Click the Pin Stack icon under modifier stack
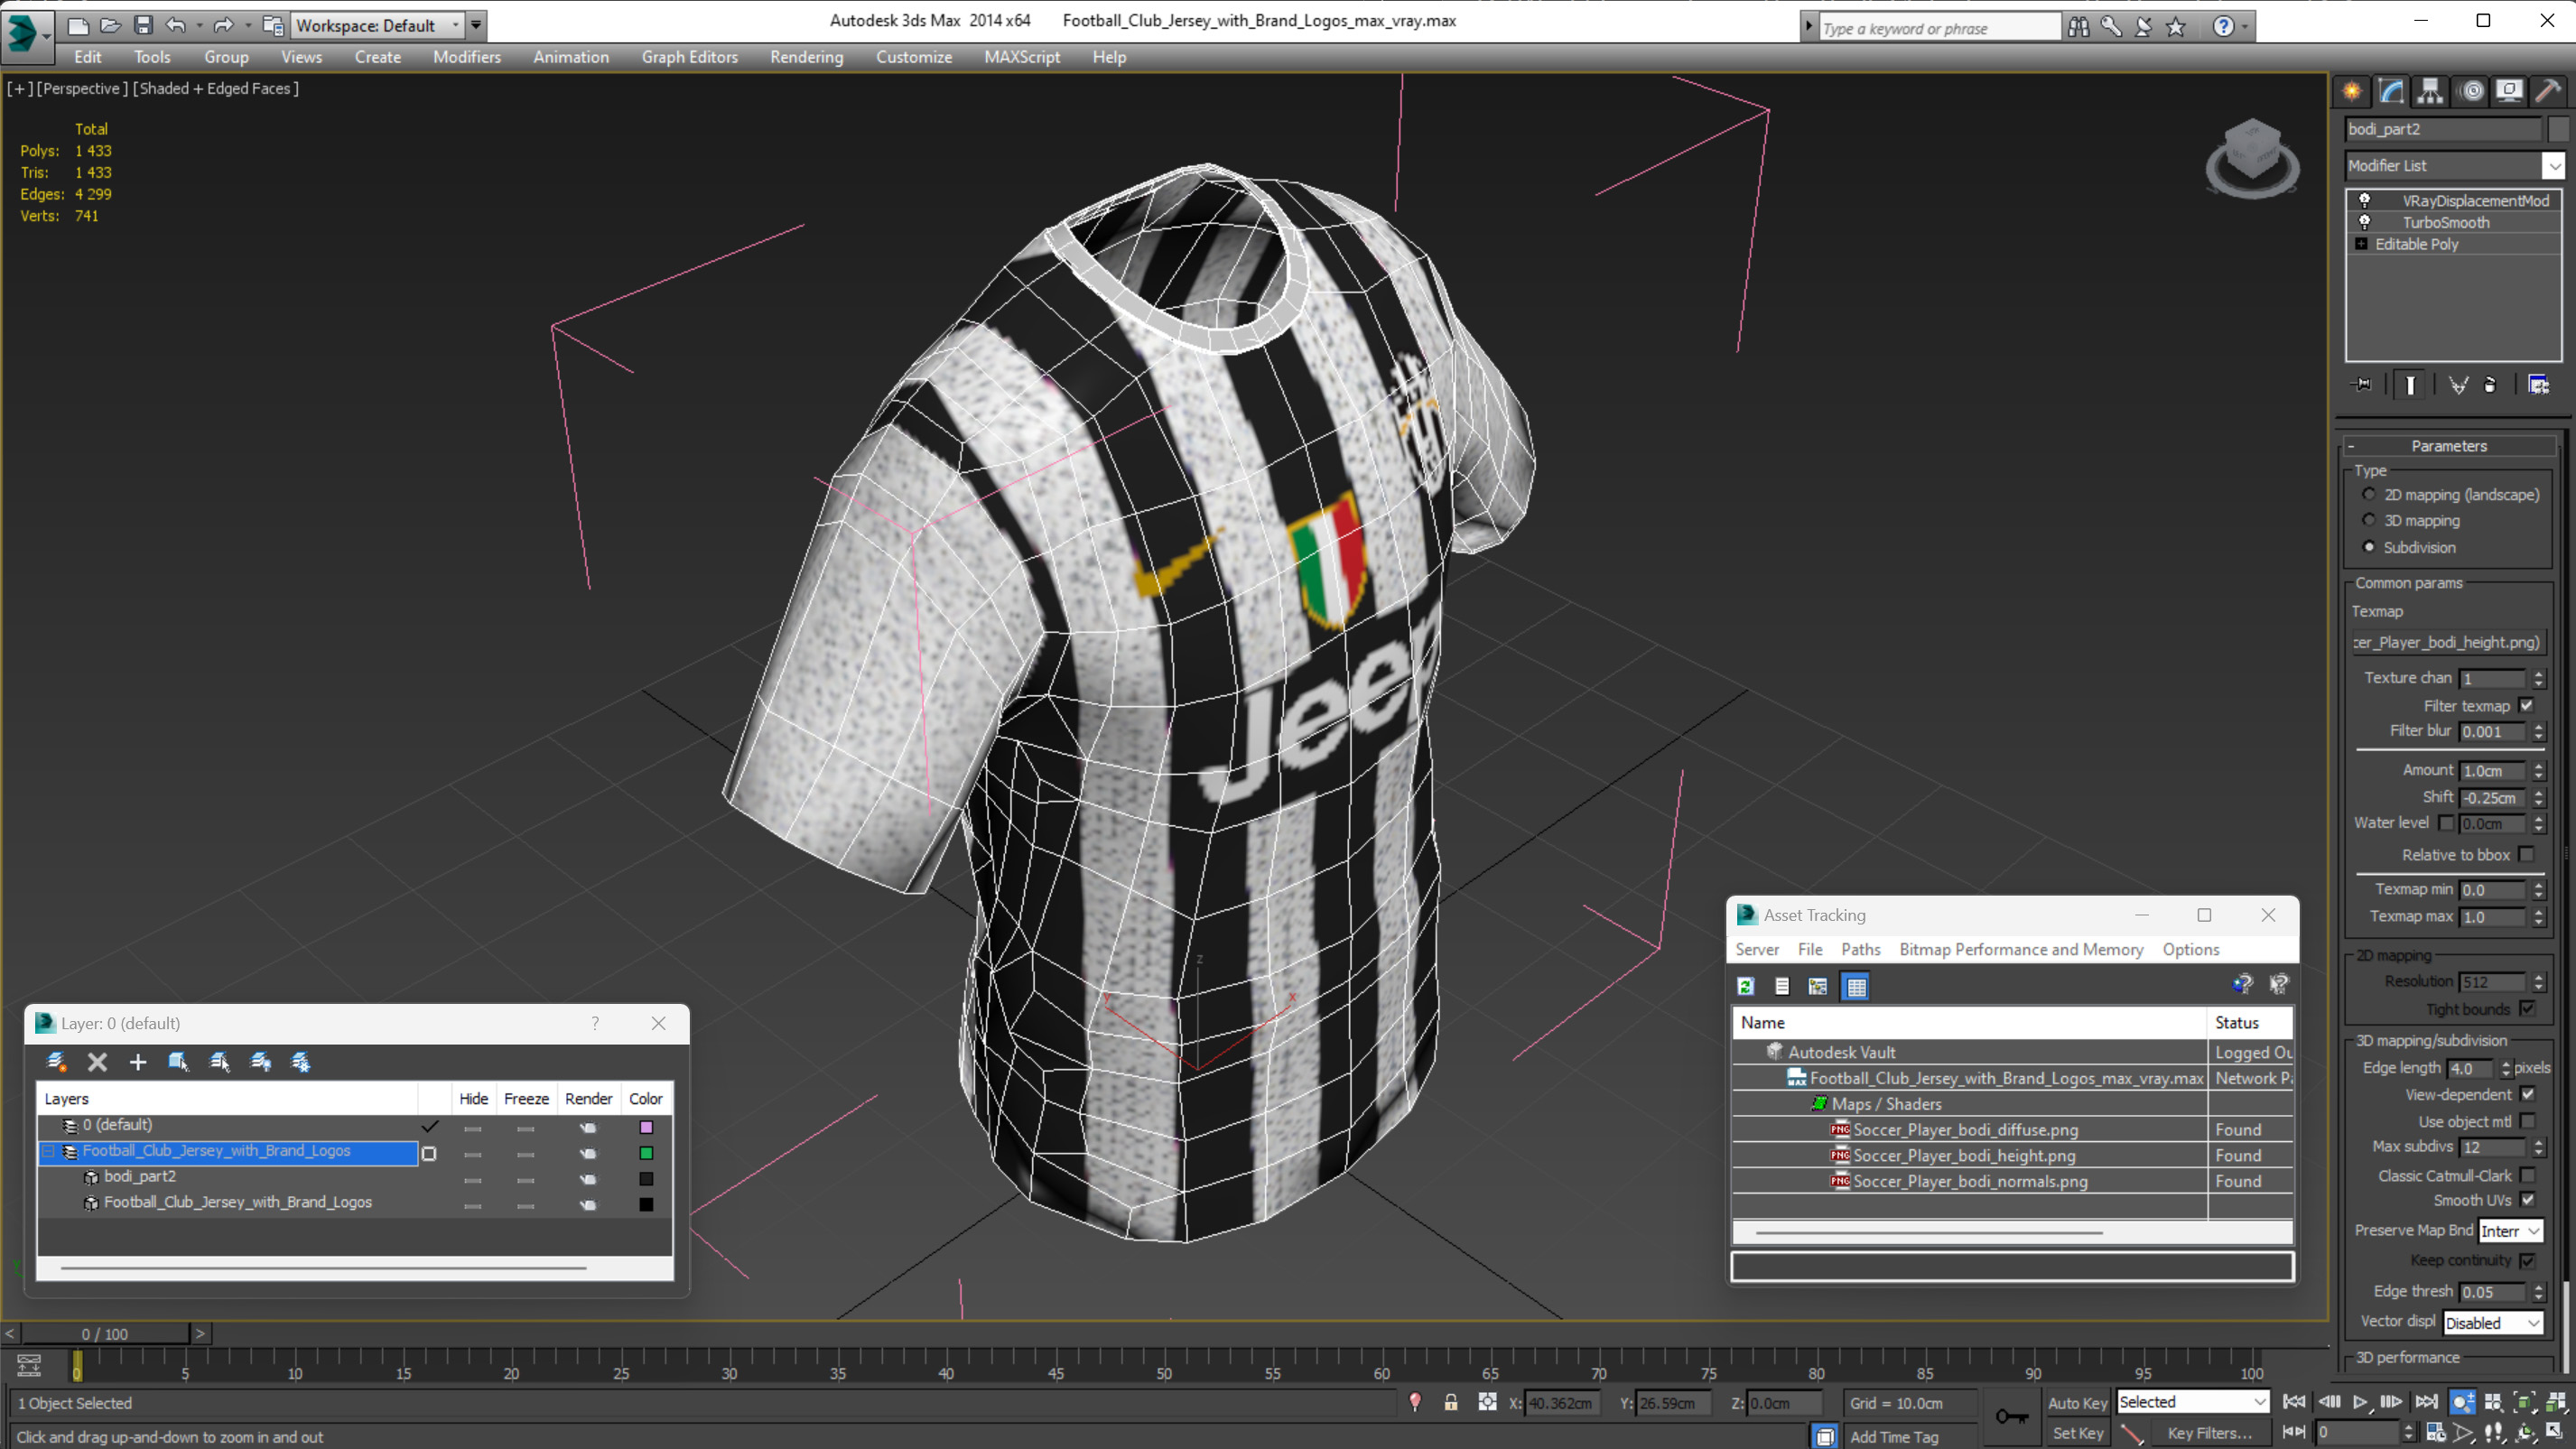 (2362, 385)
